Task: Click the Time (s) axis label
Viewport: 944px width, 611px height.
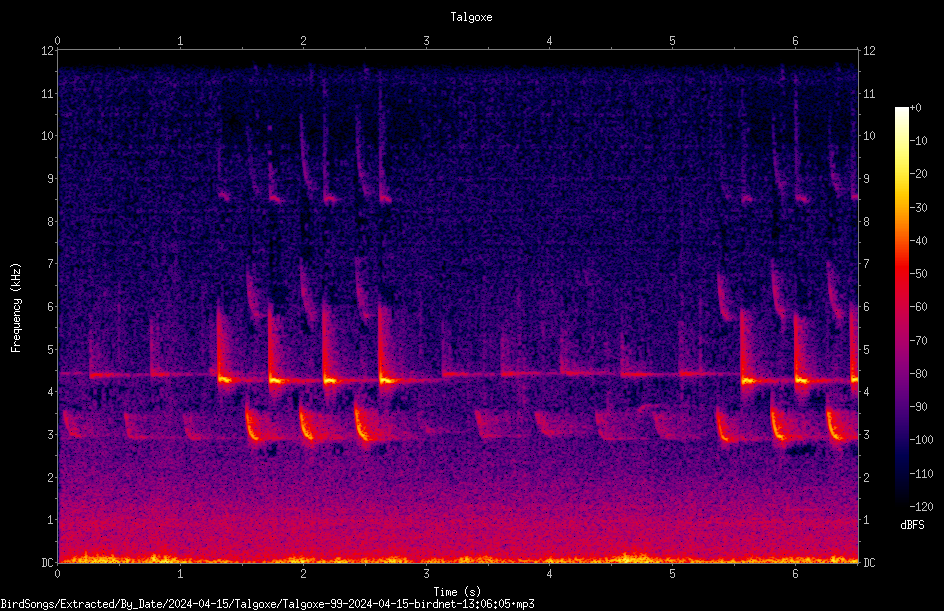Action: (x=458, y=592)
